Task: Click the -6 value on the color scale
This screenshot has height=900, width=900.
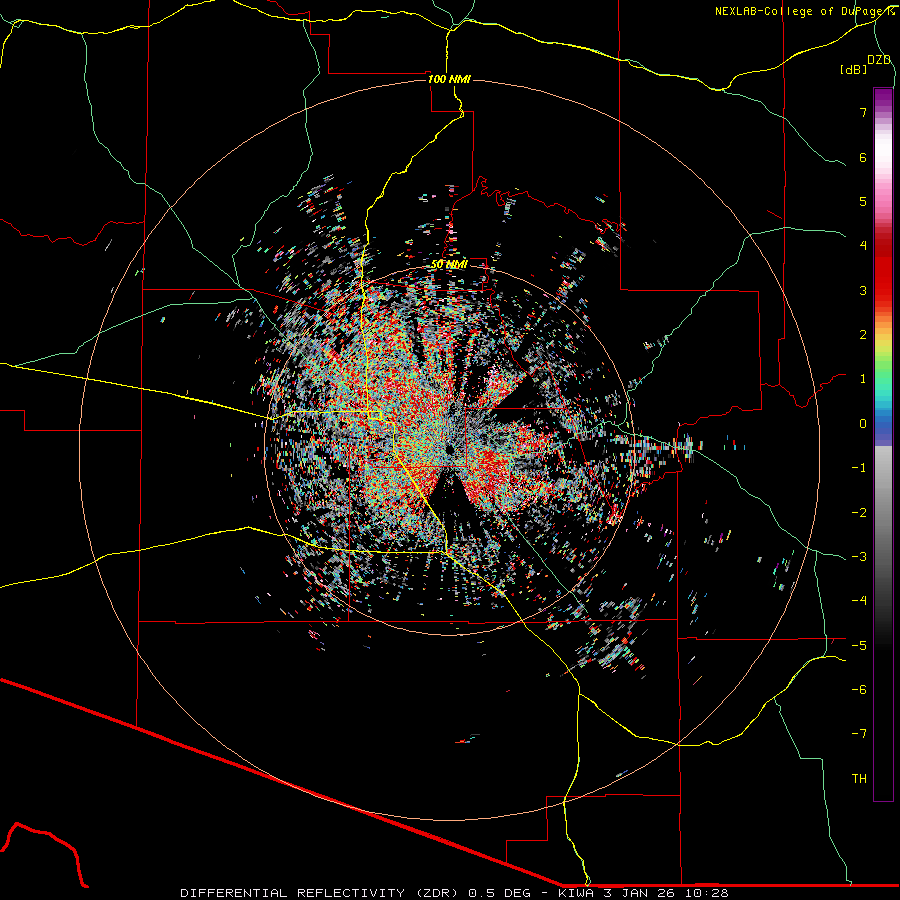Action: pyautogui.click(x=859, y=690)
